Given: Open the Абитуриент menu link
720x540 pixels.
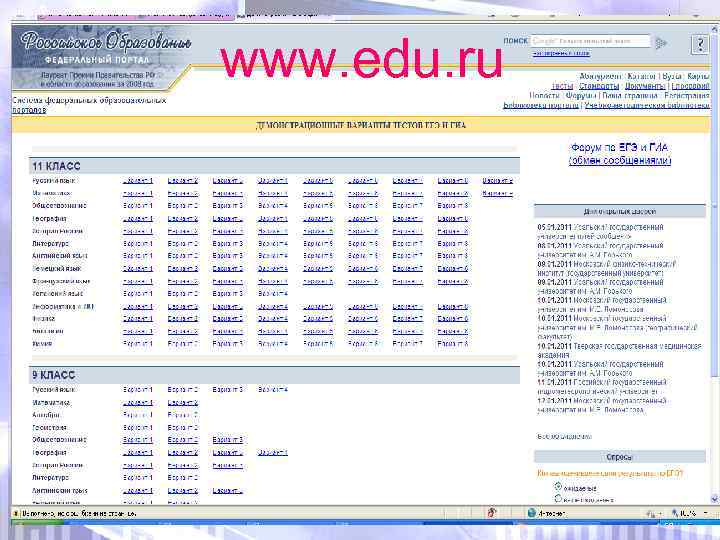Looking at the screenshot, I should coord(600,76).
